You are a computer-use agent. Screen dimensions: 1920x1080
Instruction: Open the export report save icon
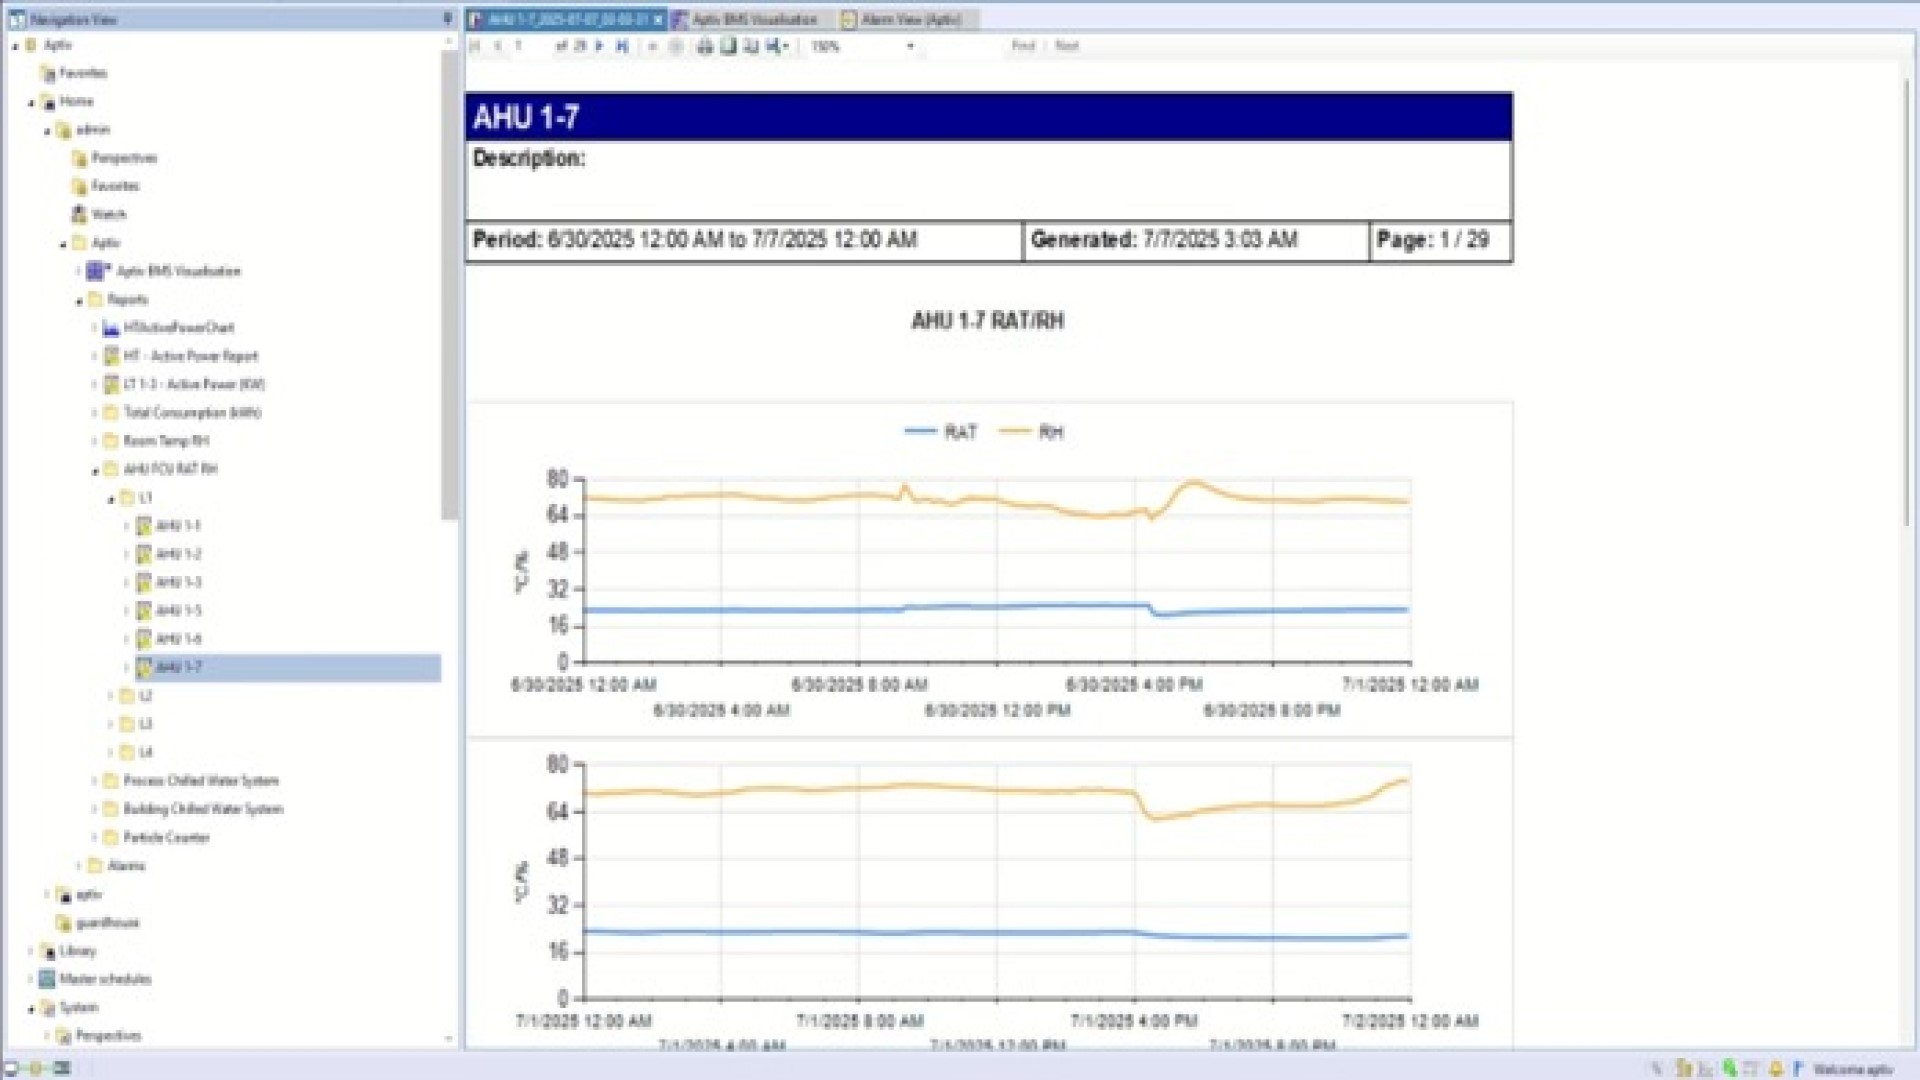click(774, 46)
